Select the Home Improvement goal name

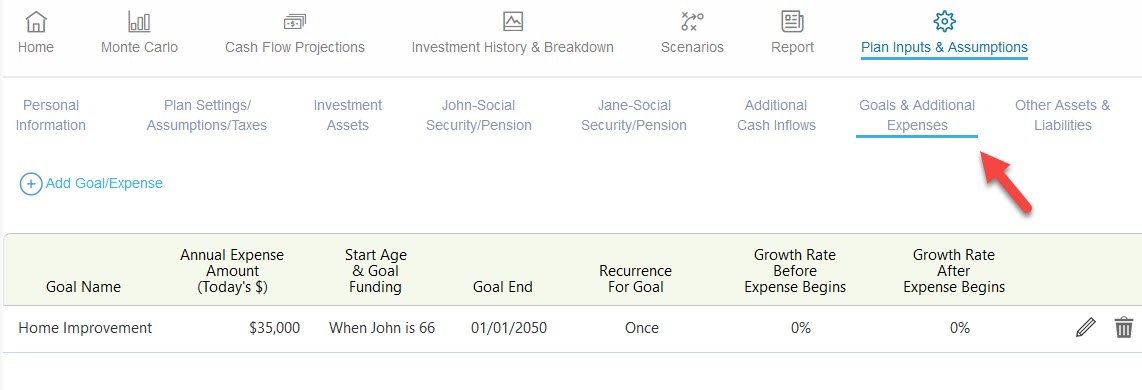(x=85, y=328)
